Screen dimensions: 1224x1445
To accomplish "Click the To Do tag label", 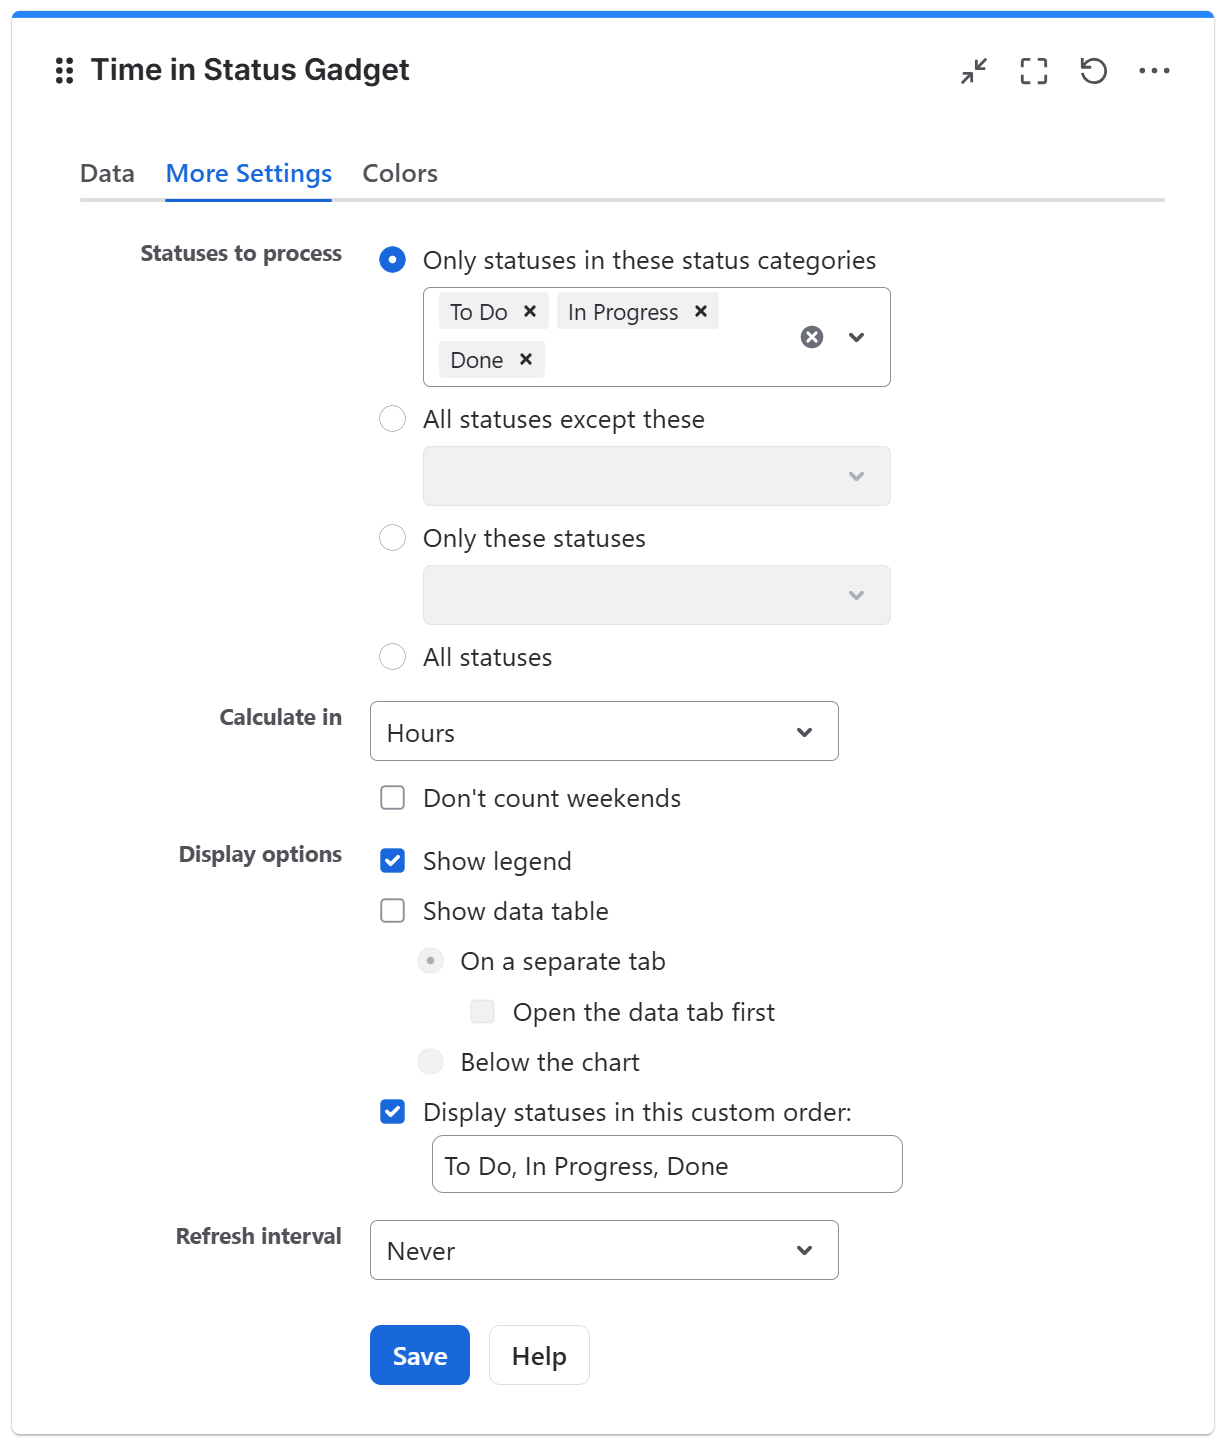I will [x=479, y=312].
